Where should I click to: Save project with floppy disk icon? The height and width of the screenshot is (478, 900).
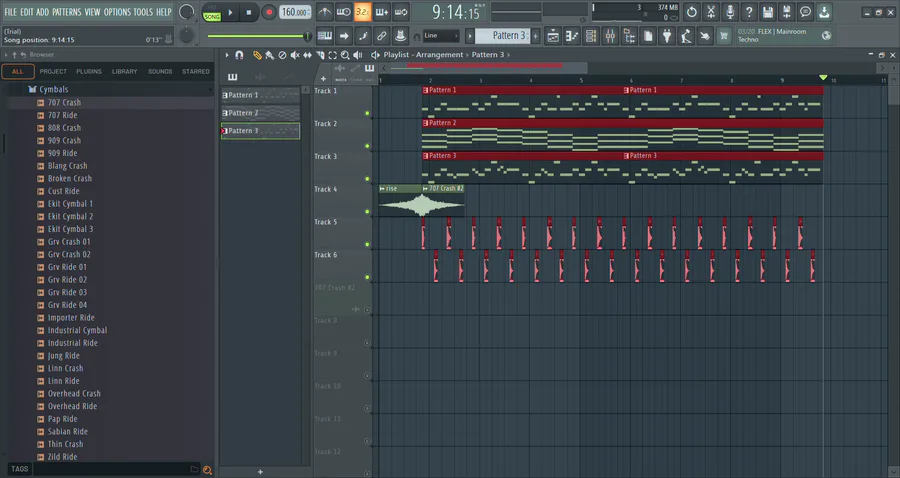[x=767, y=11]
